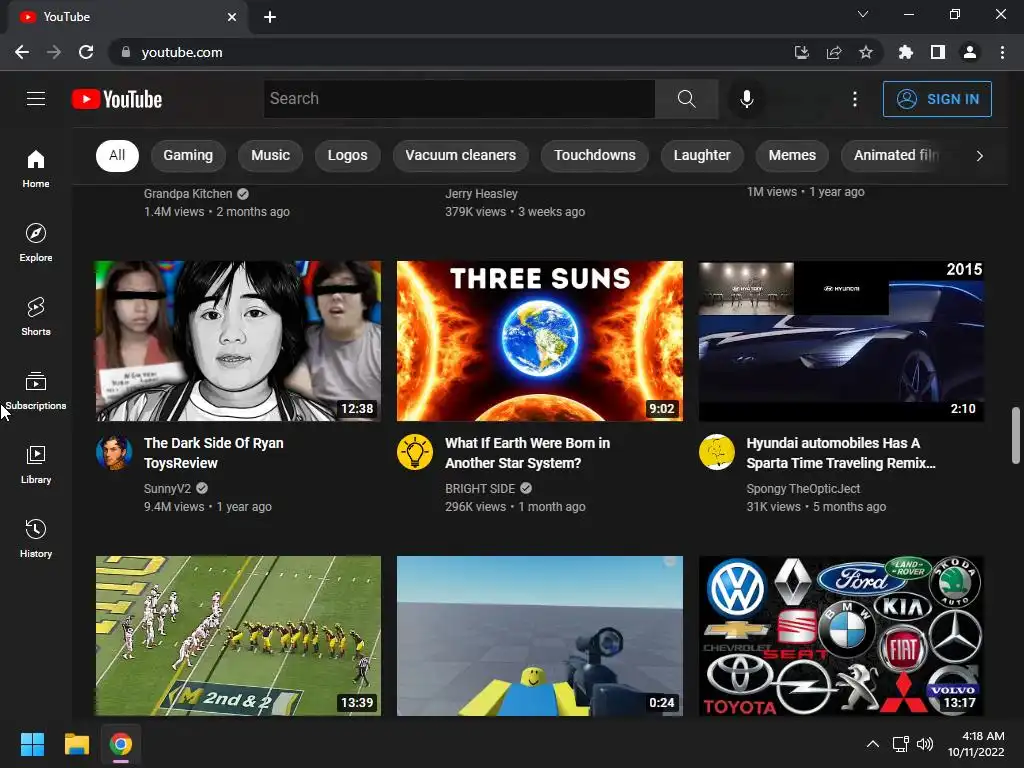Play the football game thumbnail
1024x768 pixels.
tap(238, 636)
